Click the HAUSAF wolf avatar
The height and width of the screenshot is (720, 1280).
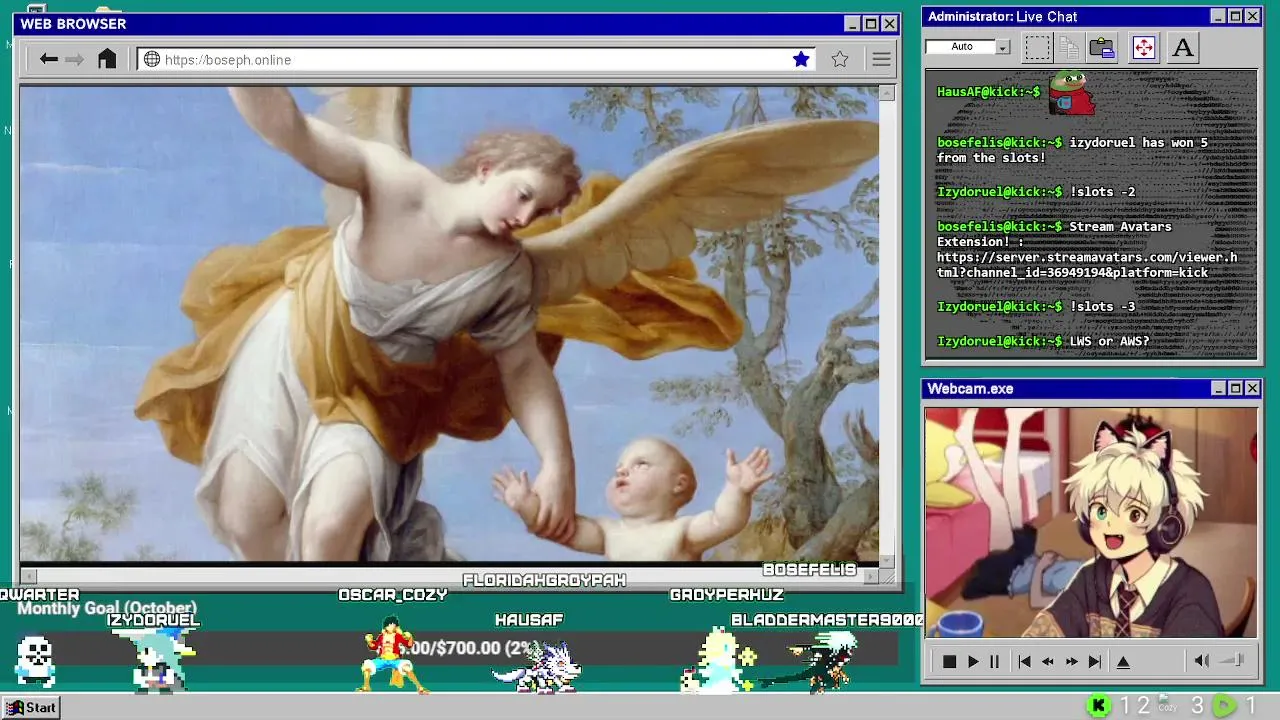536,666
